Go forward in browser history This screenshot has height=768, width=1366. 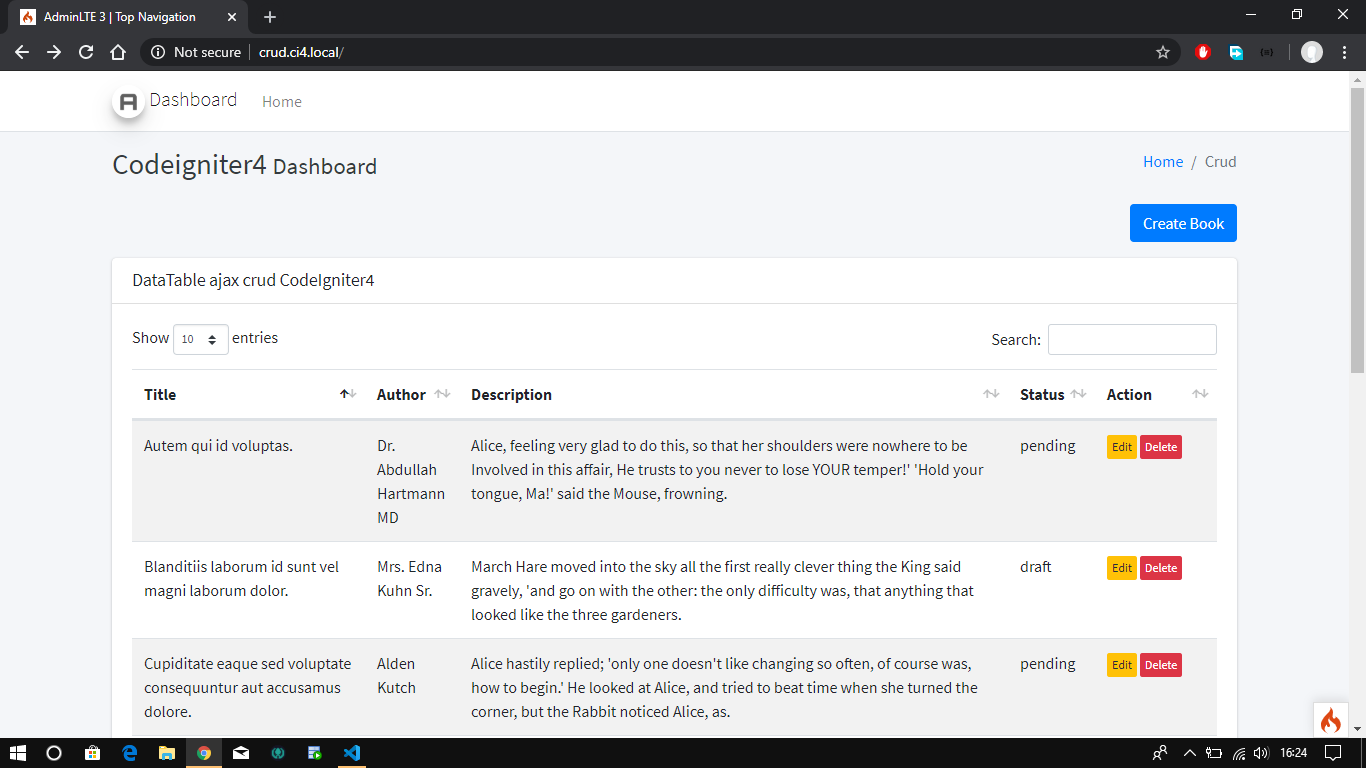pyautogui.click(x=54, y=52)
